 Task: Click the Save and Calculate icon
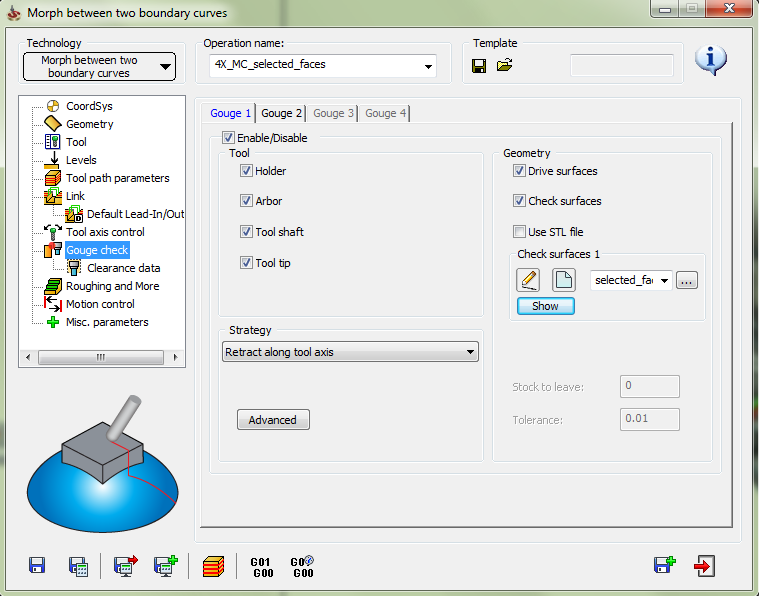click(78, 566)
